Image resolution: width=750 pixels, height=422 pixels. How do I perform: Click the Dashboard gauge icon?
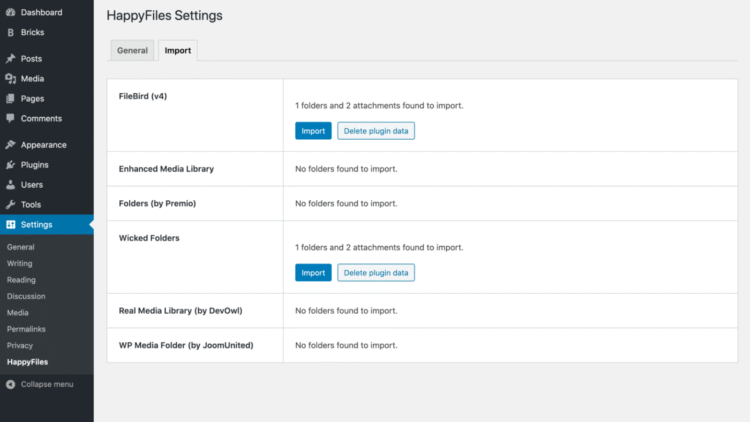point(11,12)
